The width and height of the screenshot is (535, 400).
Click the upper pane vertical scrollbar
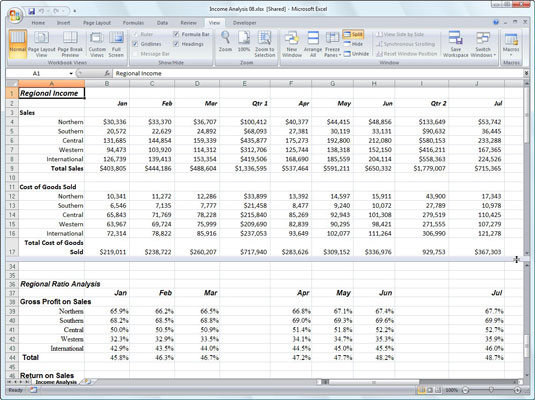[526, 114]
